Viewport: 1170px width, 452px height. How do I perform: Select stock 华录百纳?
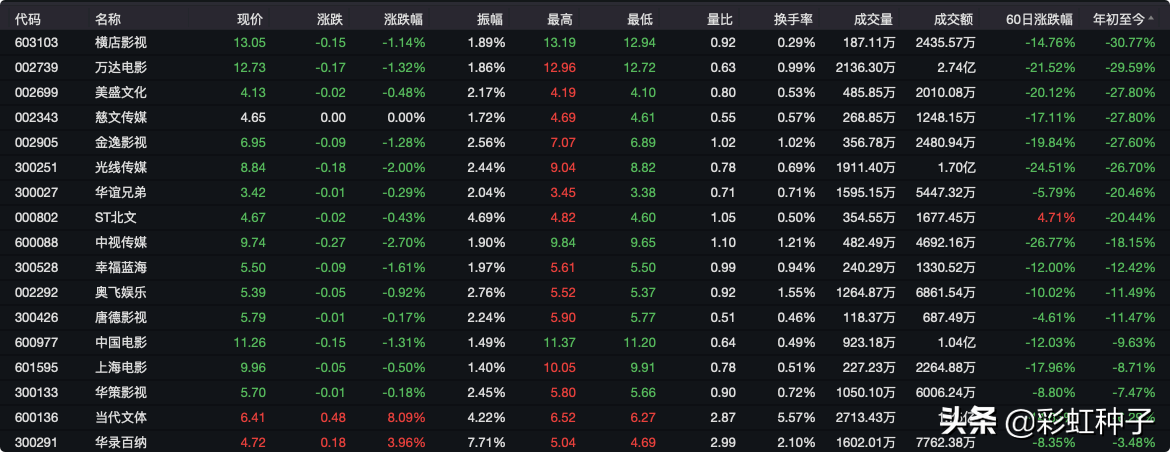121,442
